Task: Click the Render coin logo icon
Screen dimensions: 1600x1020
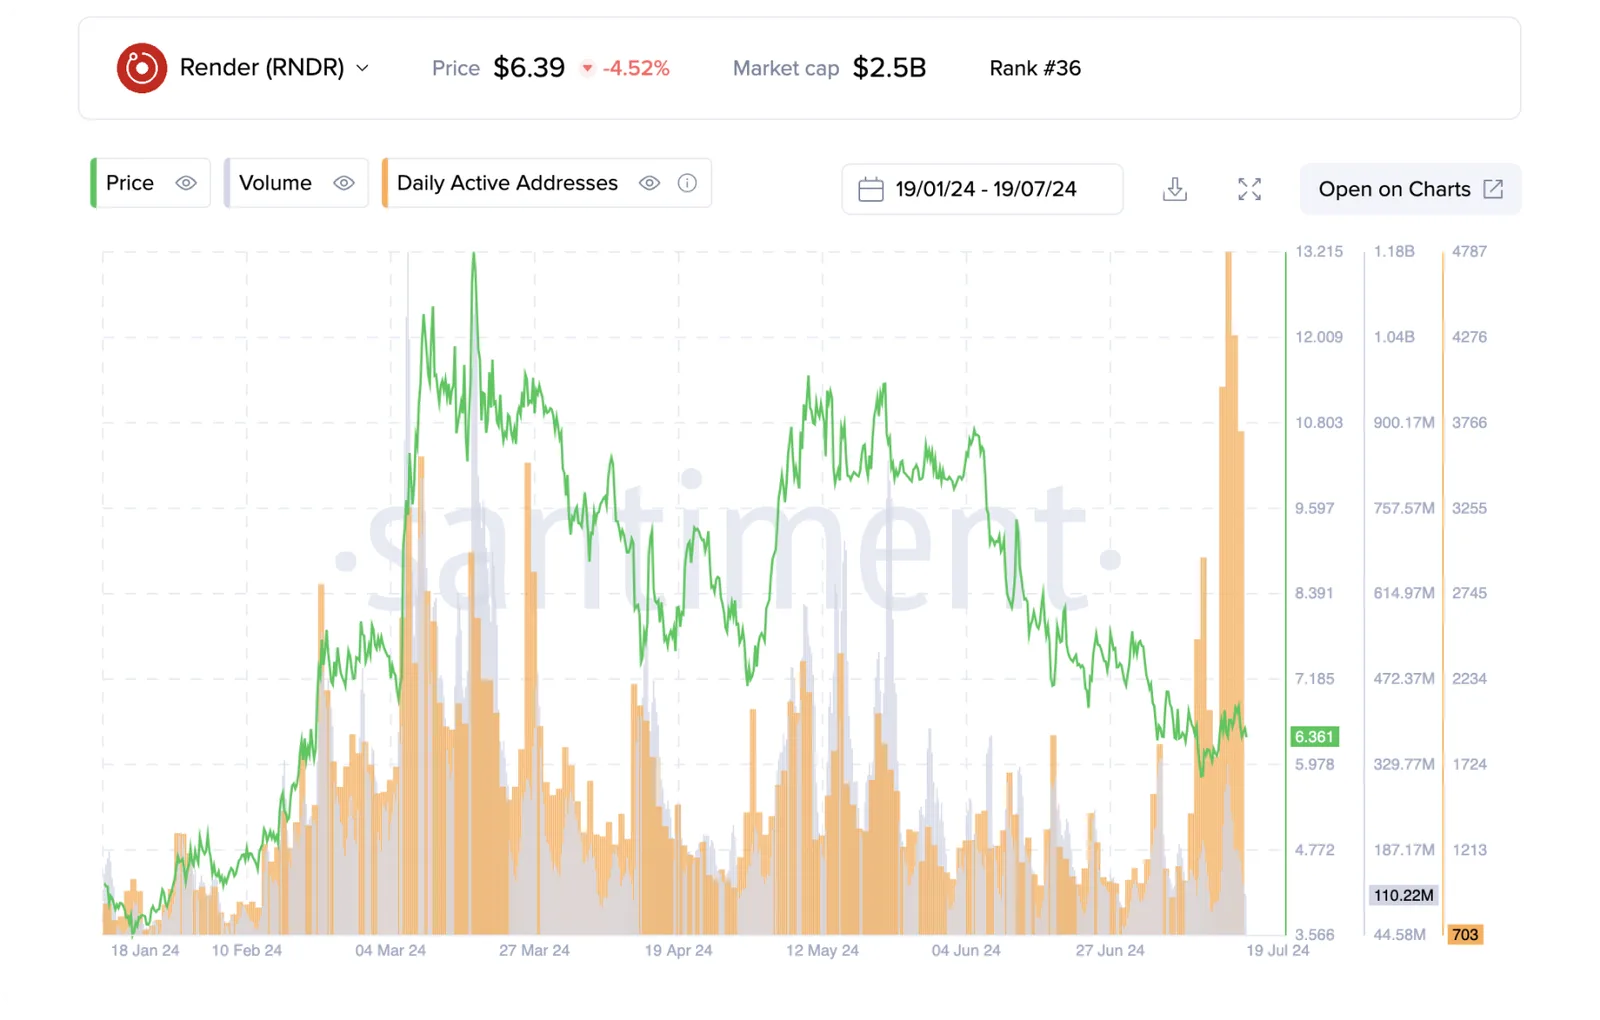Action: 142,68
